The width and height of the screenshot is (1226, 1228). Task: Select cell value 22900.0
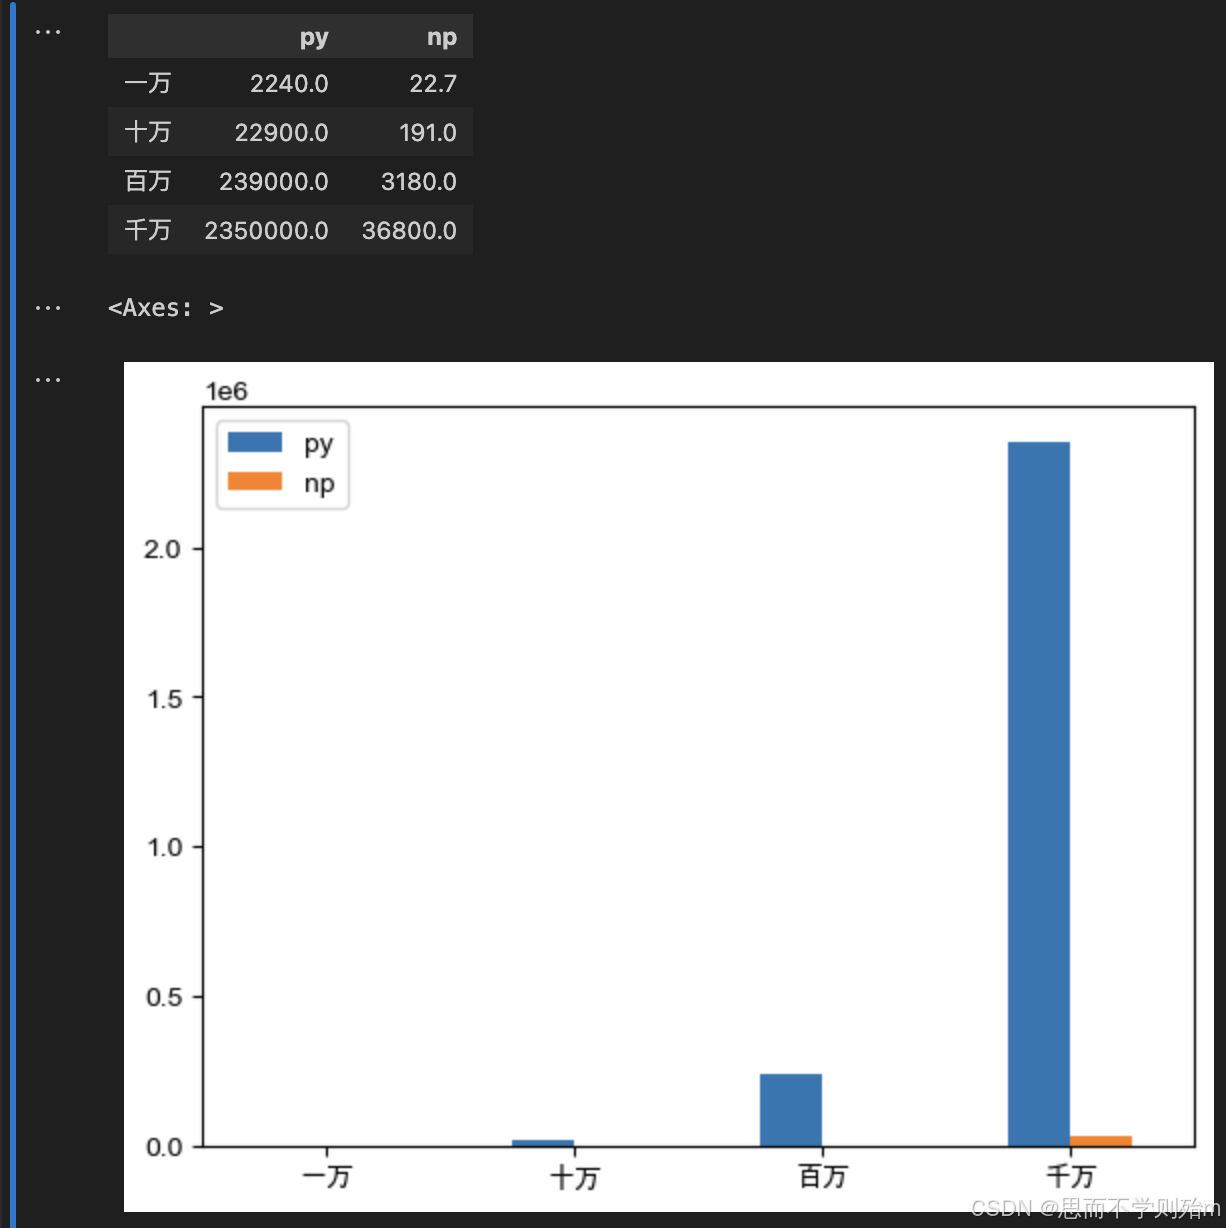pos(282,133)
